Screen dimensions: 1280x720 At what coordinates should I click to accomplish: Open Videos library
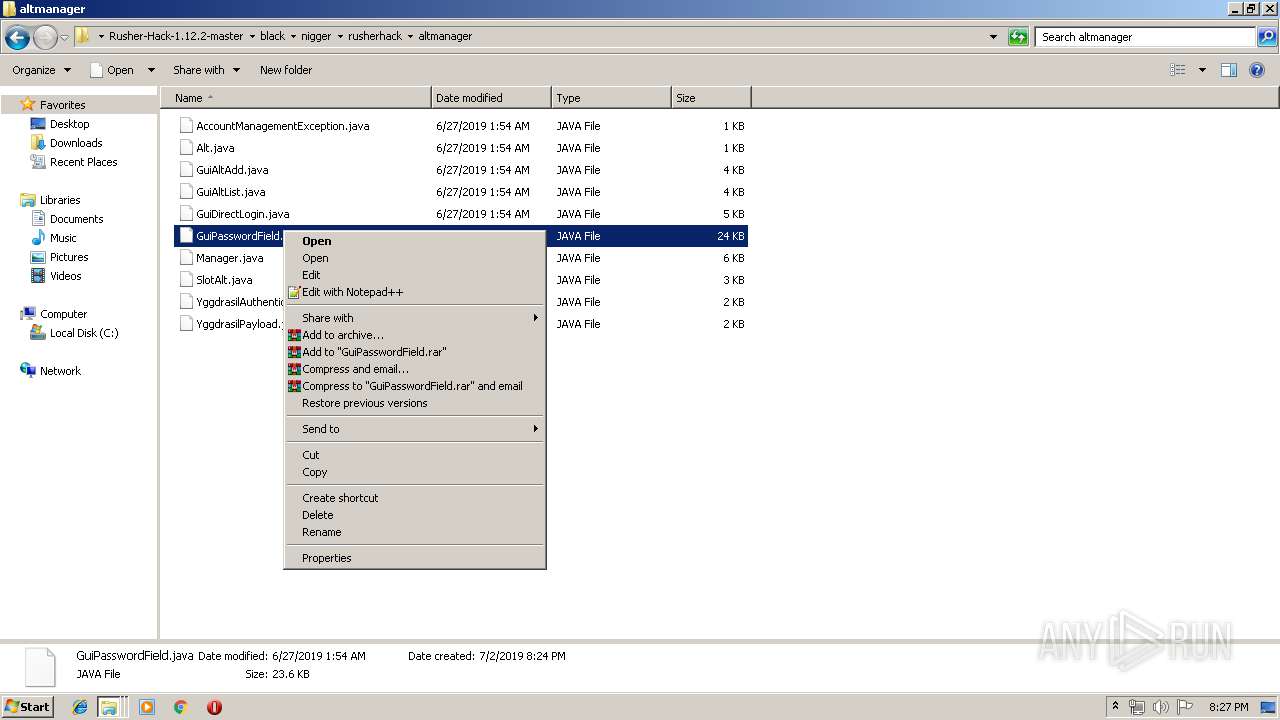(66, 276)
